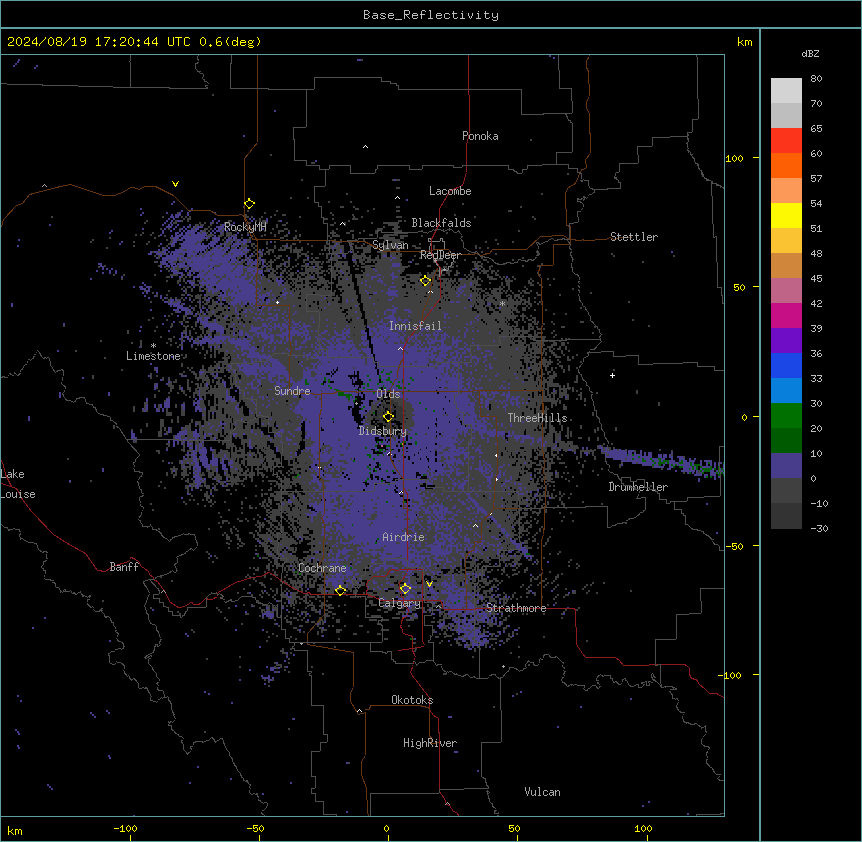Click the white plus marker north of Drumheller
This screenshot has height=842, width=862.
point(612,375)
